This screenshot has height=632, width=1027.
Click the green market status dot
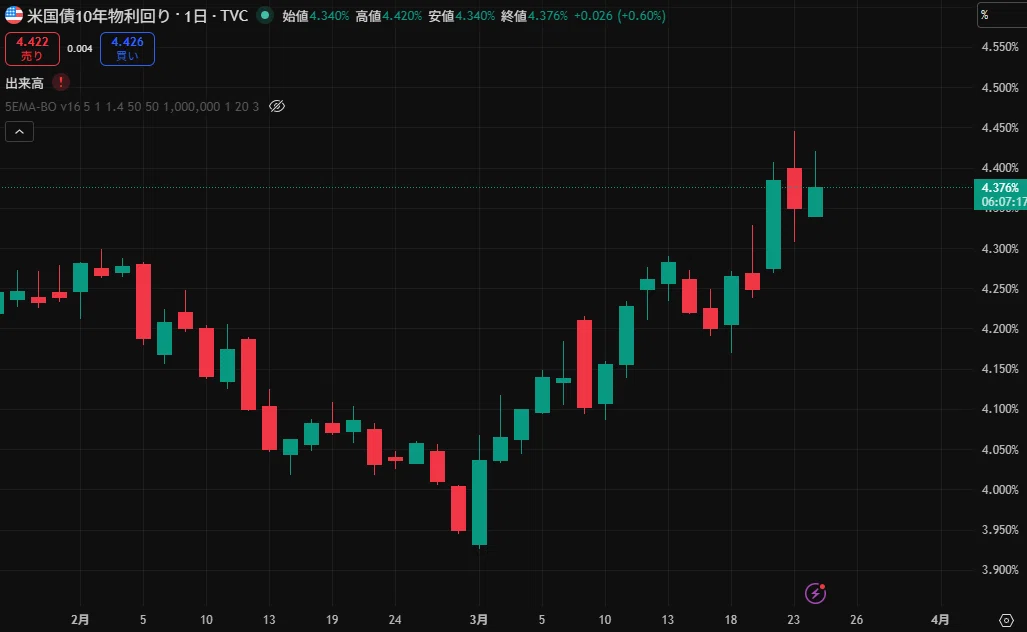pyautogui.click(x=265, y=15)
